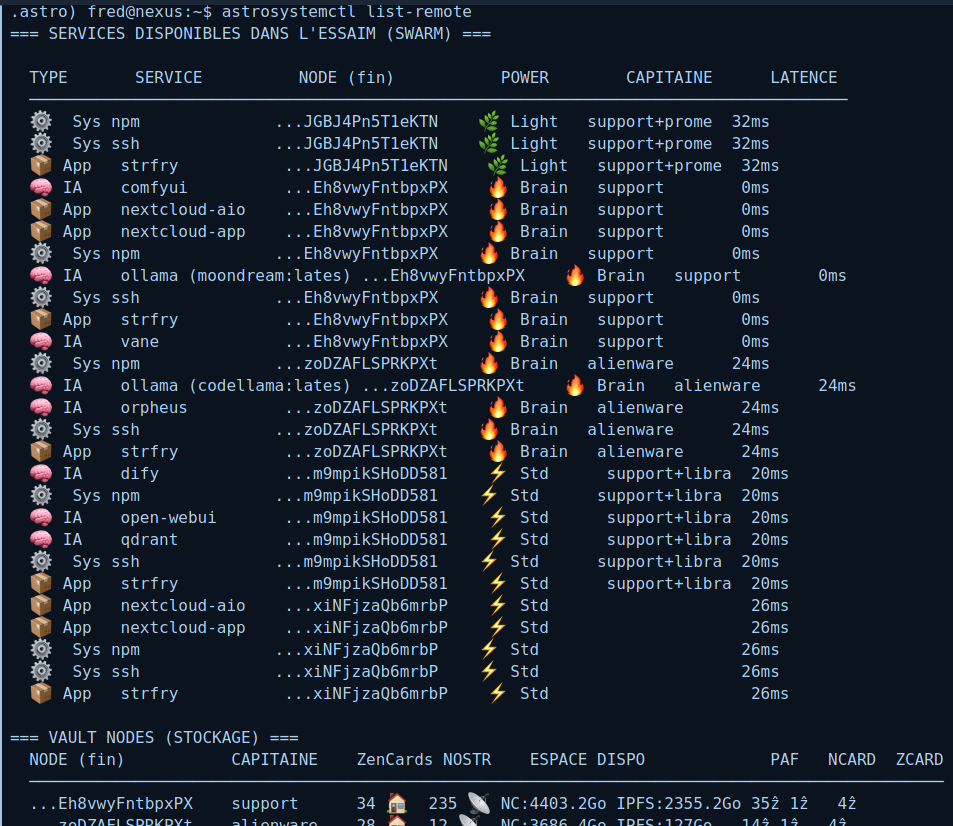Click the CAPITAINE header in the services table
This screenshot has height=826, width=953.
pyautogui.click(x=669, y=77)
